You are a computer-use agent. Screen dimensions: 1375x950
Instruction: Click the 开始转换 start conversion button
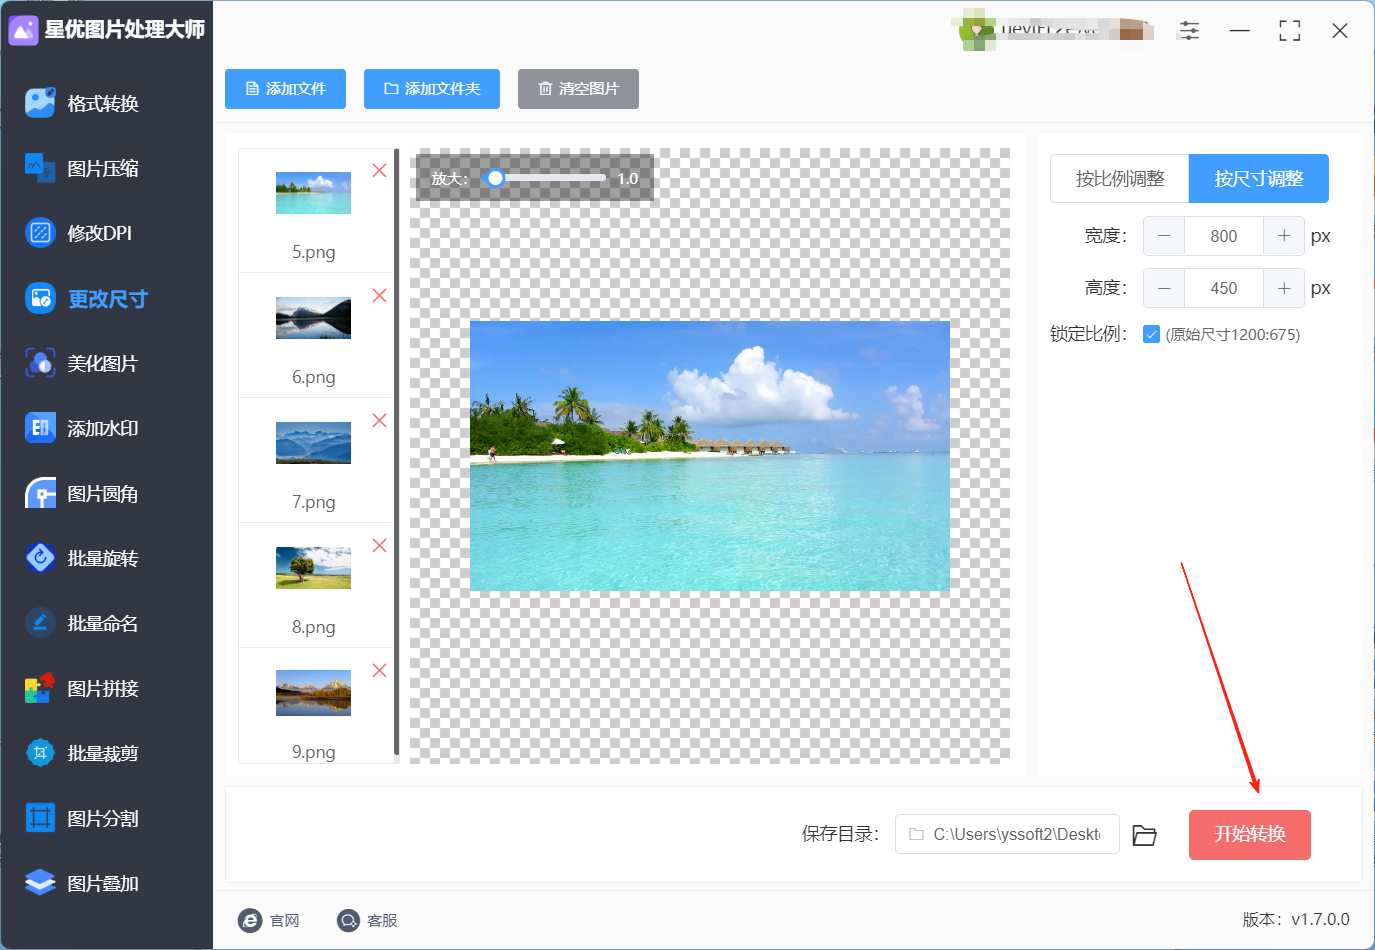coord(1250,835)
